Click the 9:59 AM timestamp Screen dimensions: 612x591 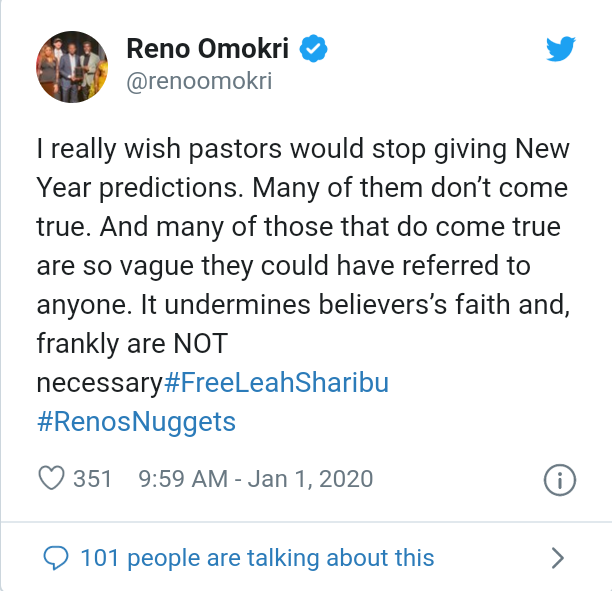click(183, 479)
